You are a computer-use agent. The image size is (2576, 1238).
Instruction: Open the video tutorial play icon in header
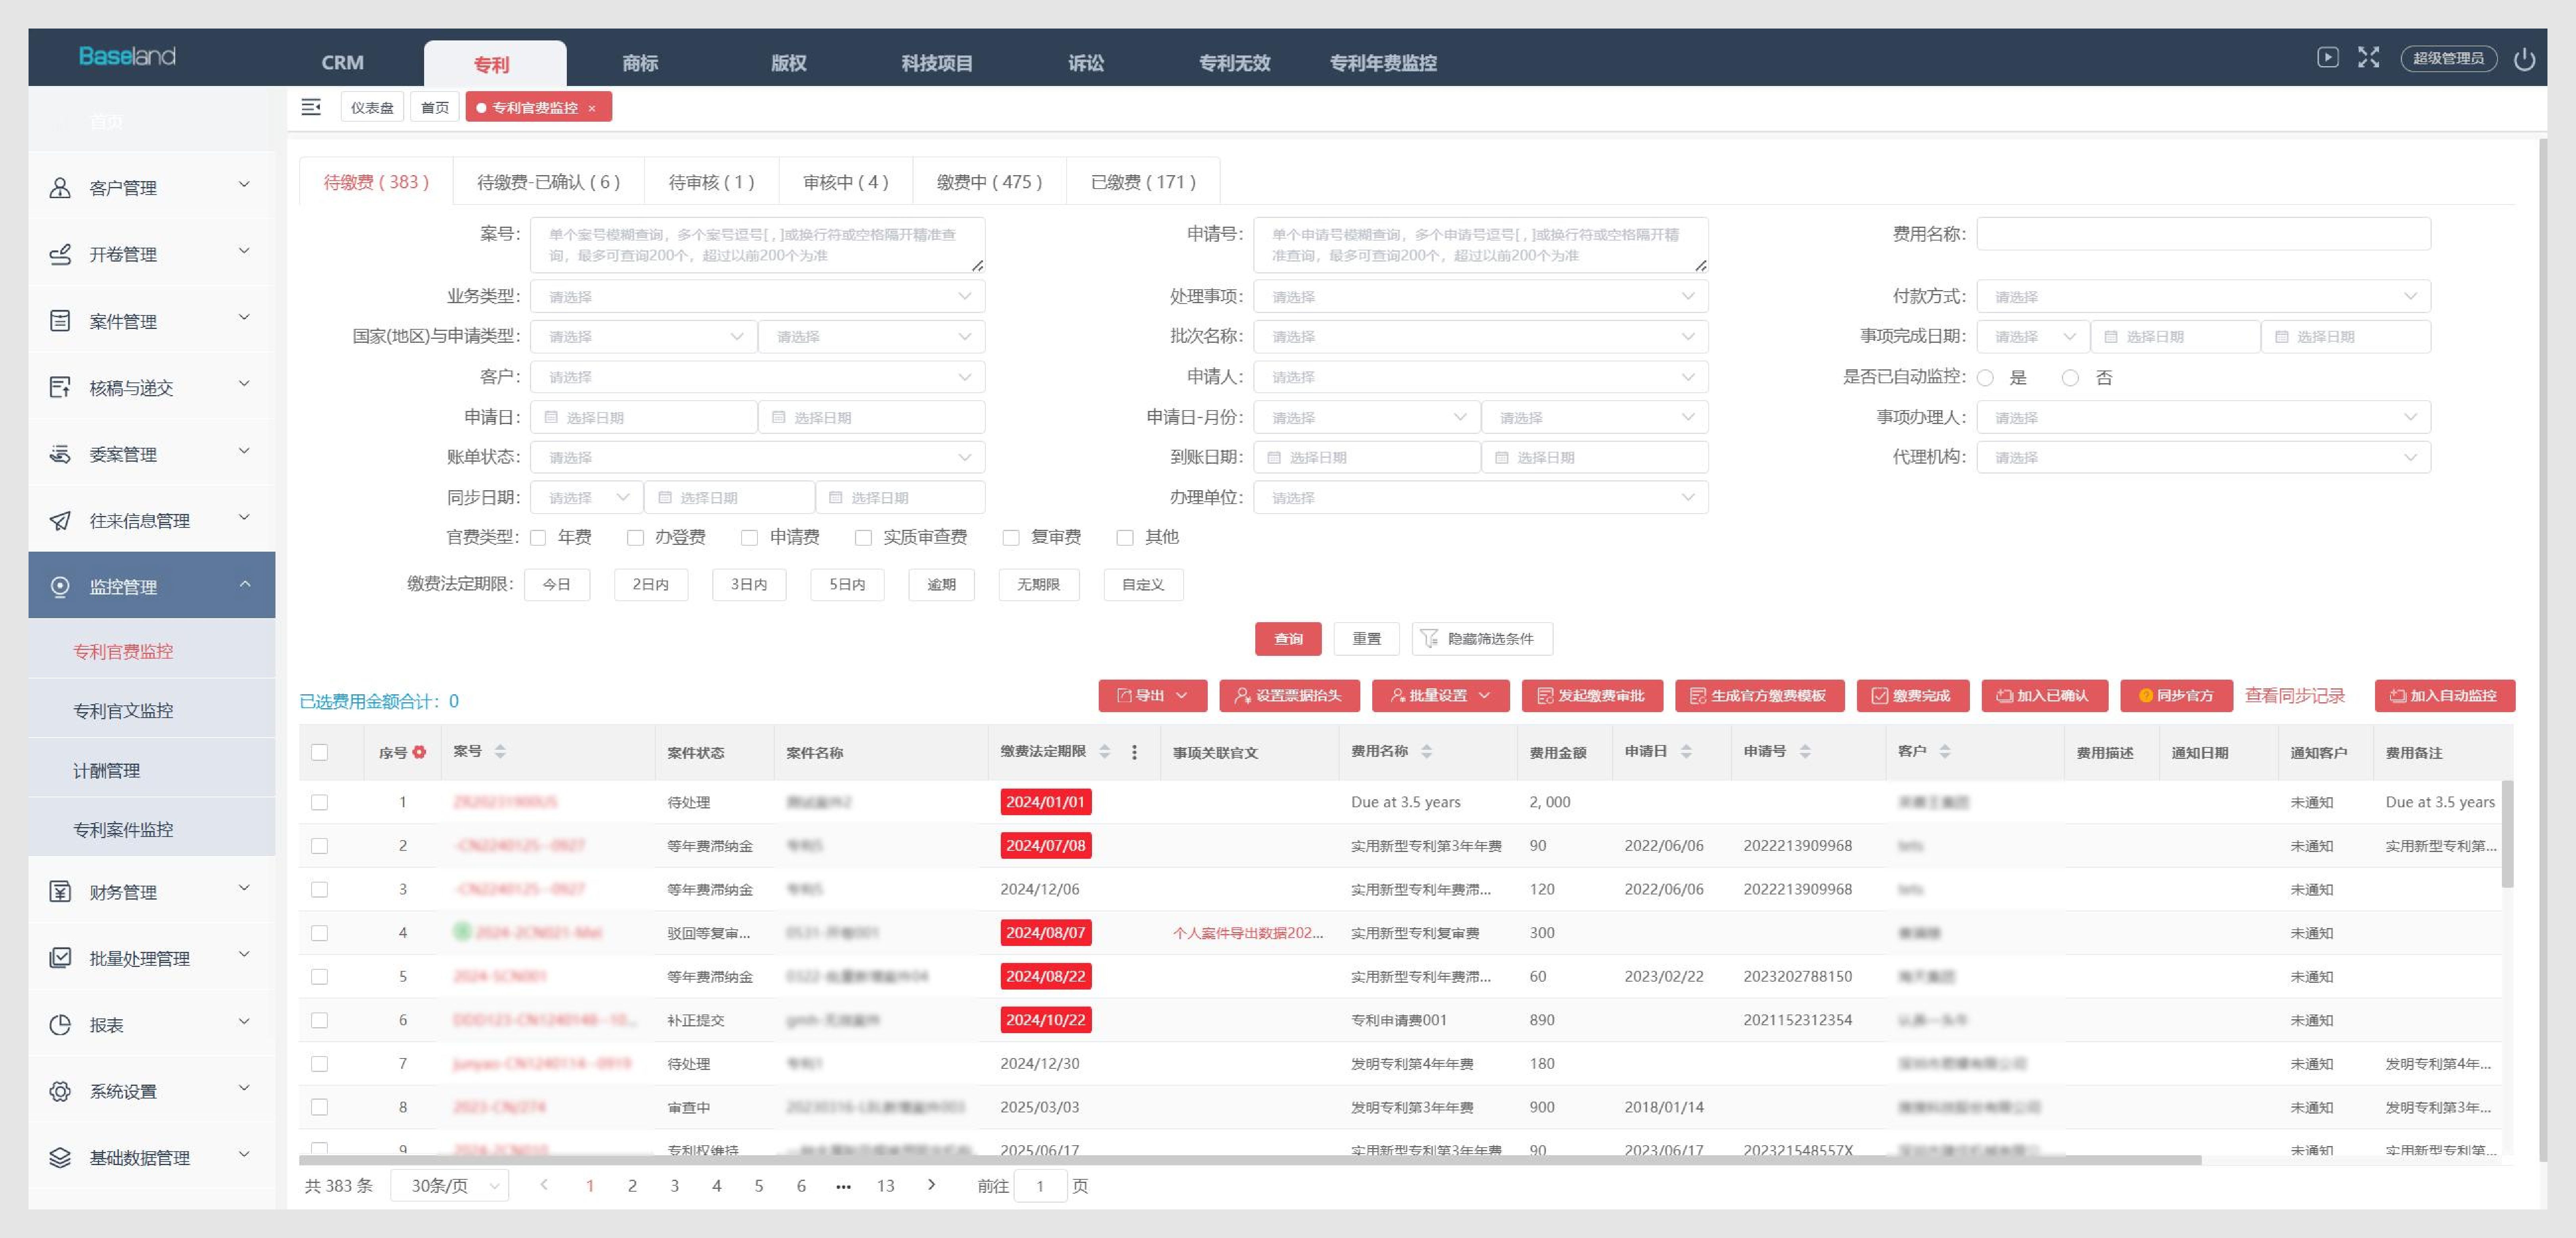[2328, 58]
